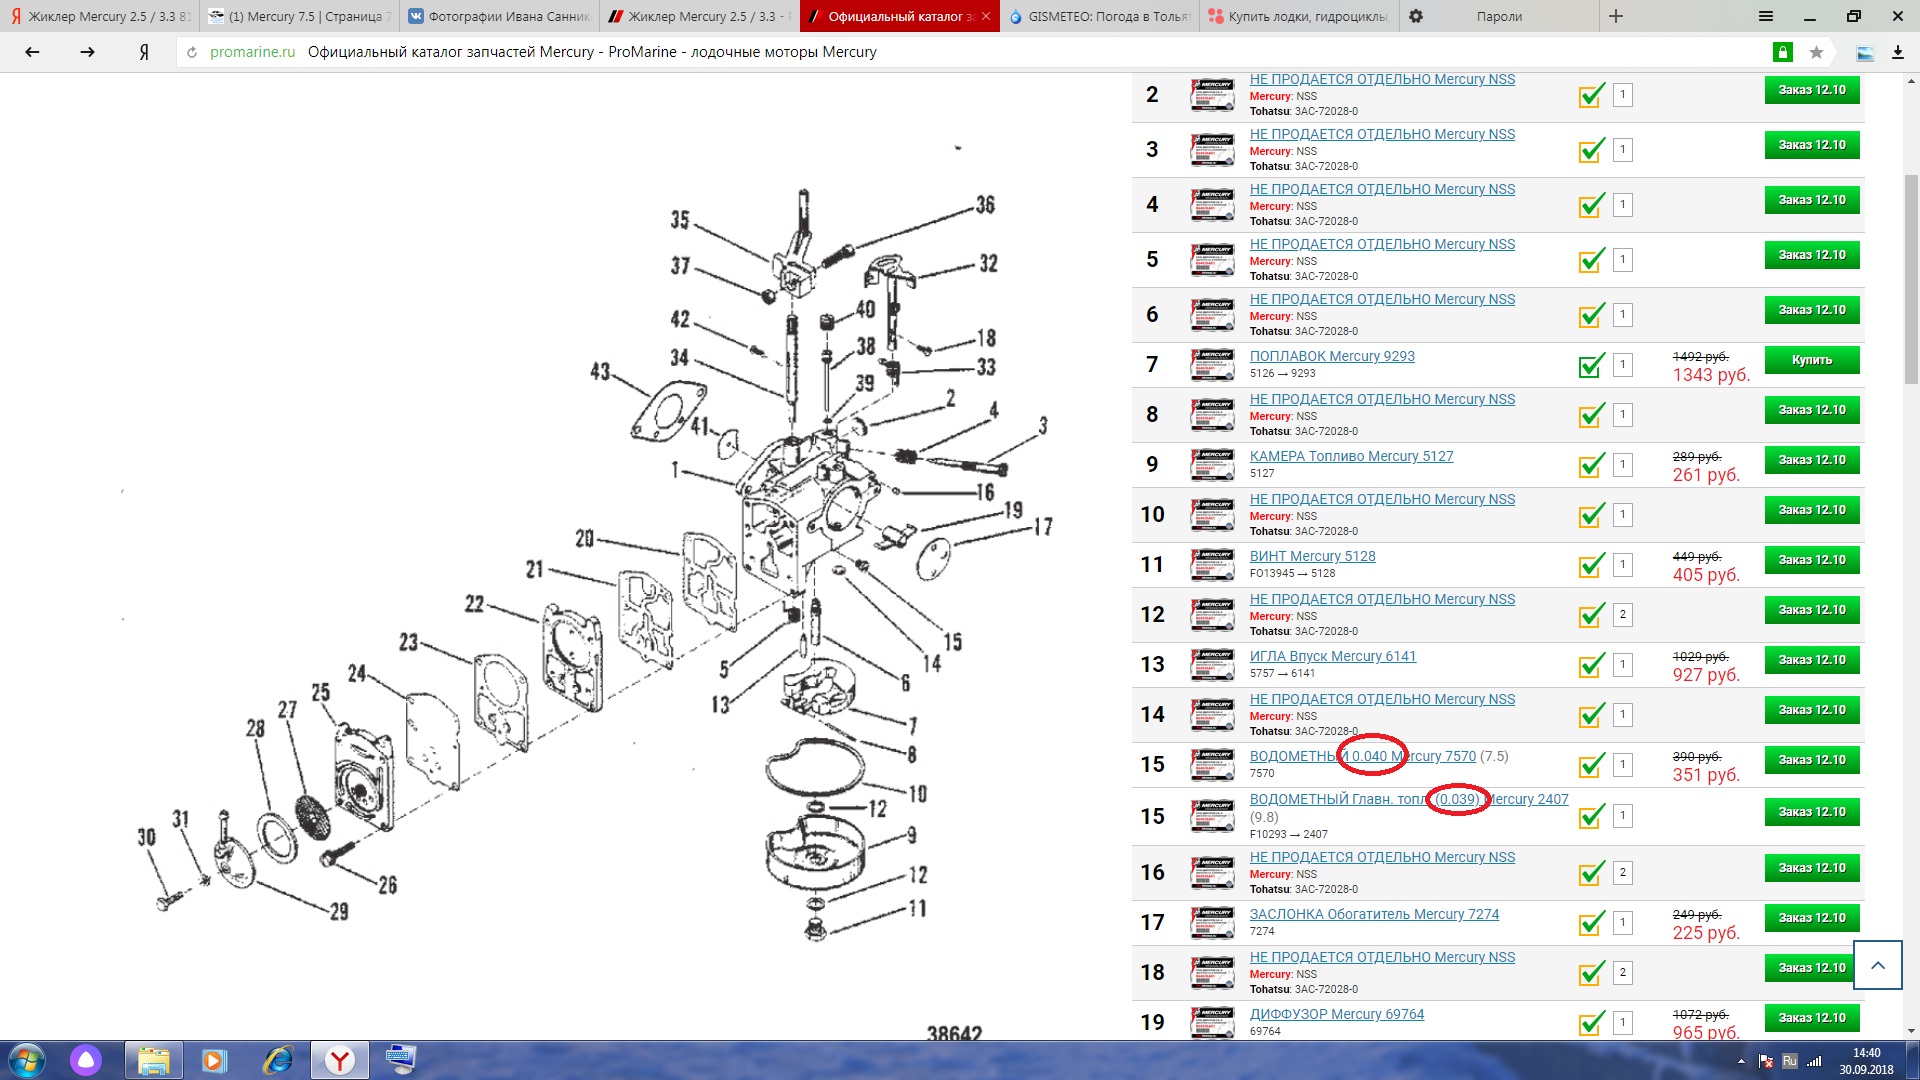The width and height of the screenshot is (1920, 1080).
Task: Click green checkmark for item 13
Action: point(1591,665)
